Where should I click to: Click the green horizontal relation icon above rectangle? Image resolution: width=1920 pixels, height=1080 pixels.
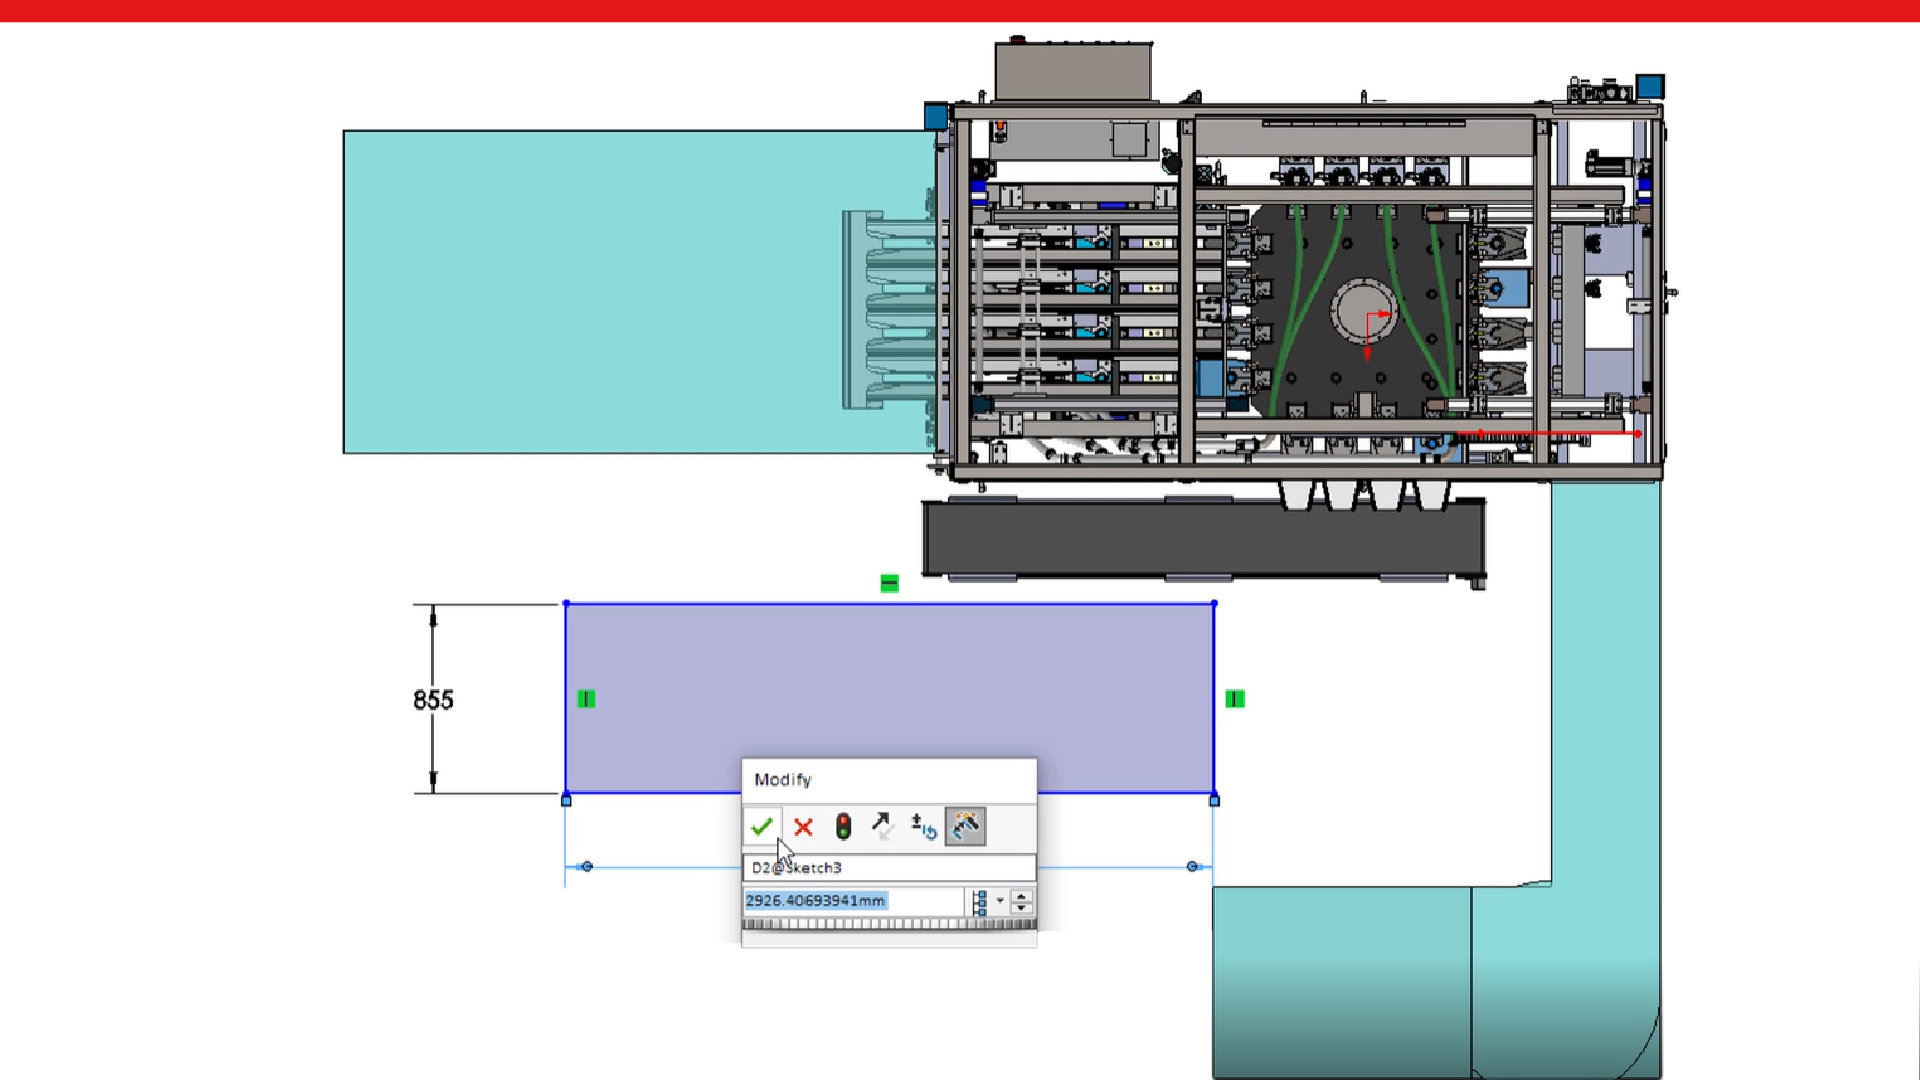point(889,583)
